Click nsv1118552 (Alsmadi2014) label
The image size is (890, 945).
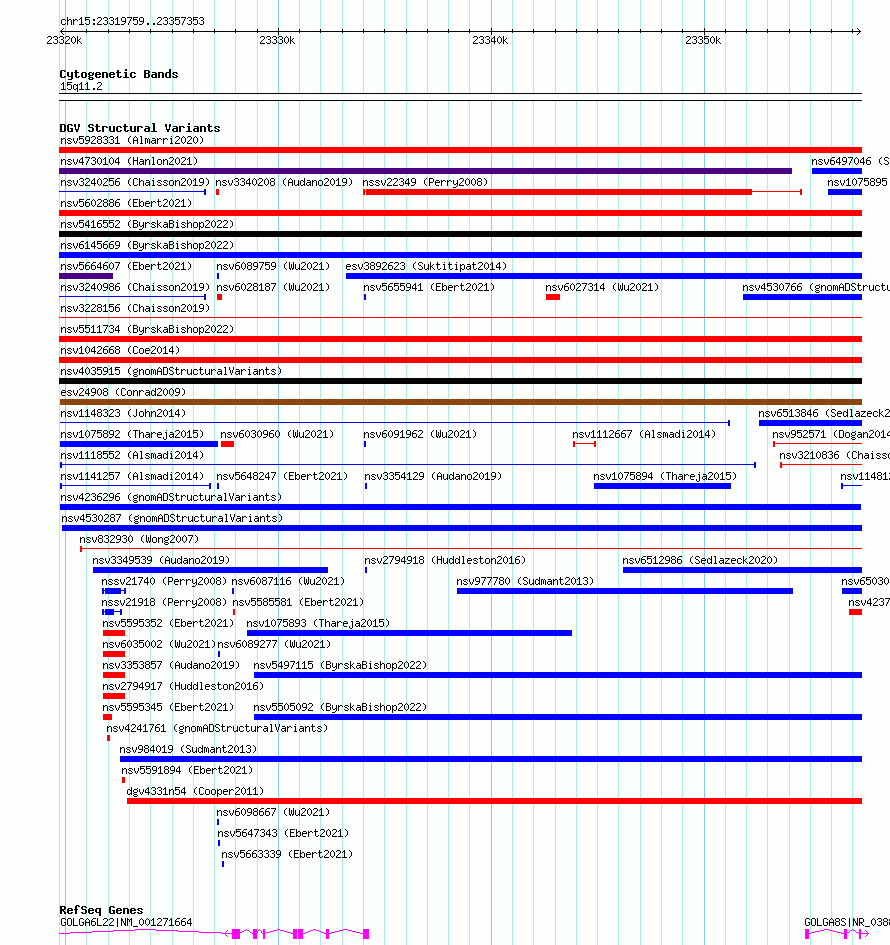(x=132, y=456)
